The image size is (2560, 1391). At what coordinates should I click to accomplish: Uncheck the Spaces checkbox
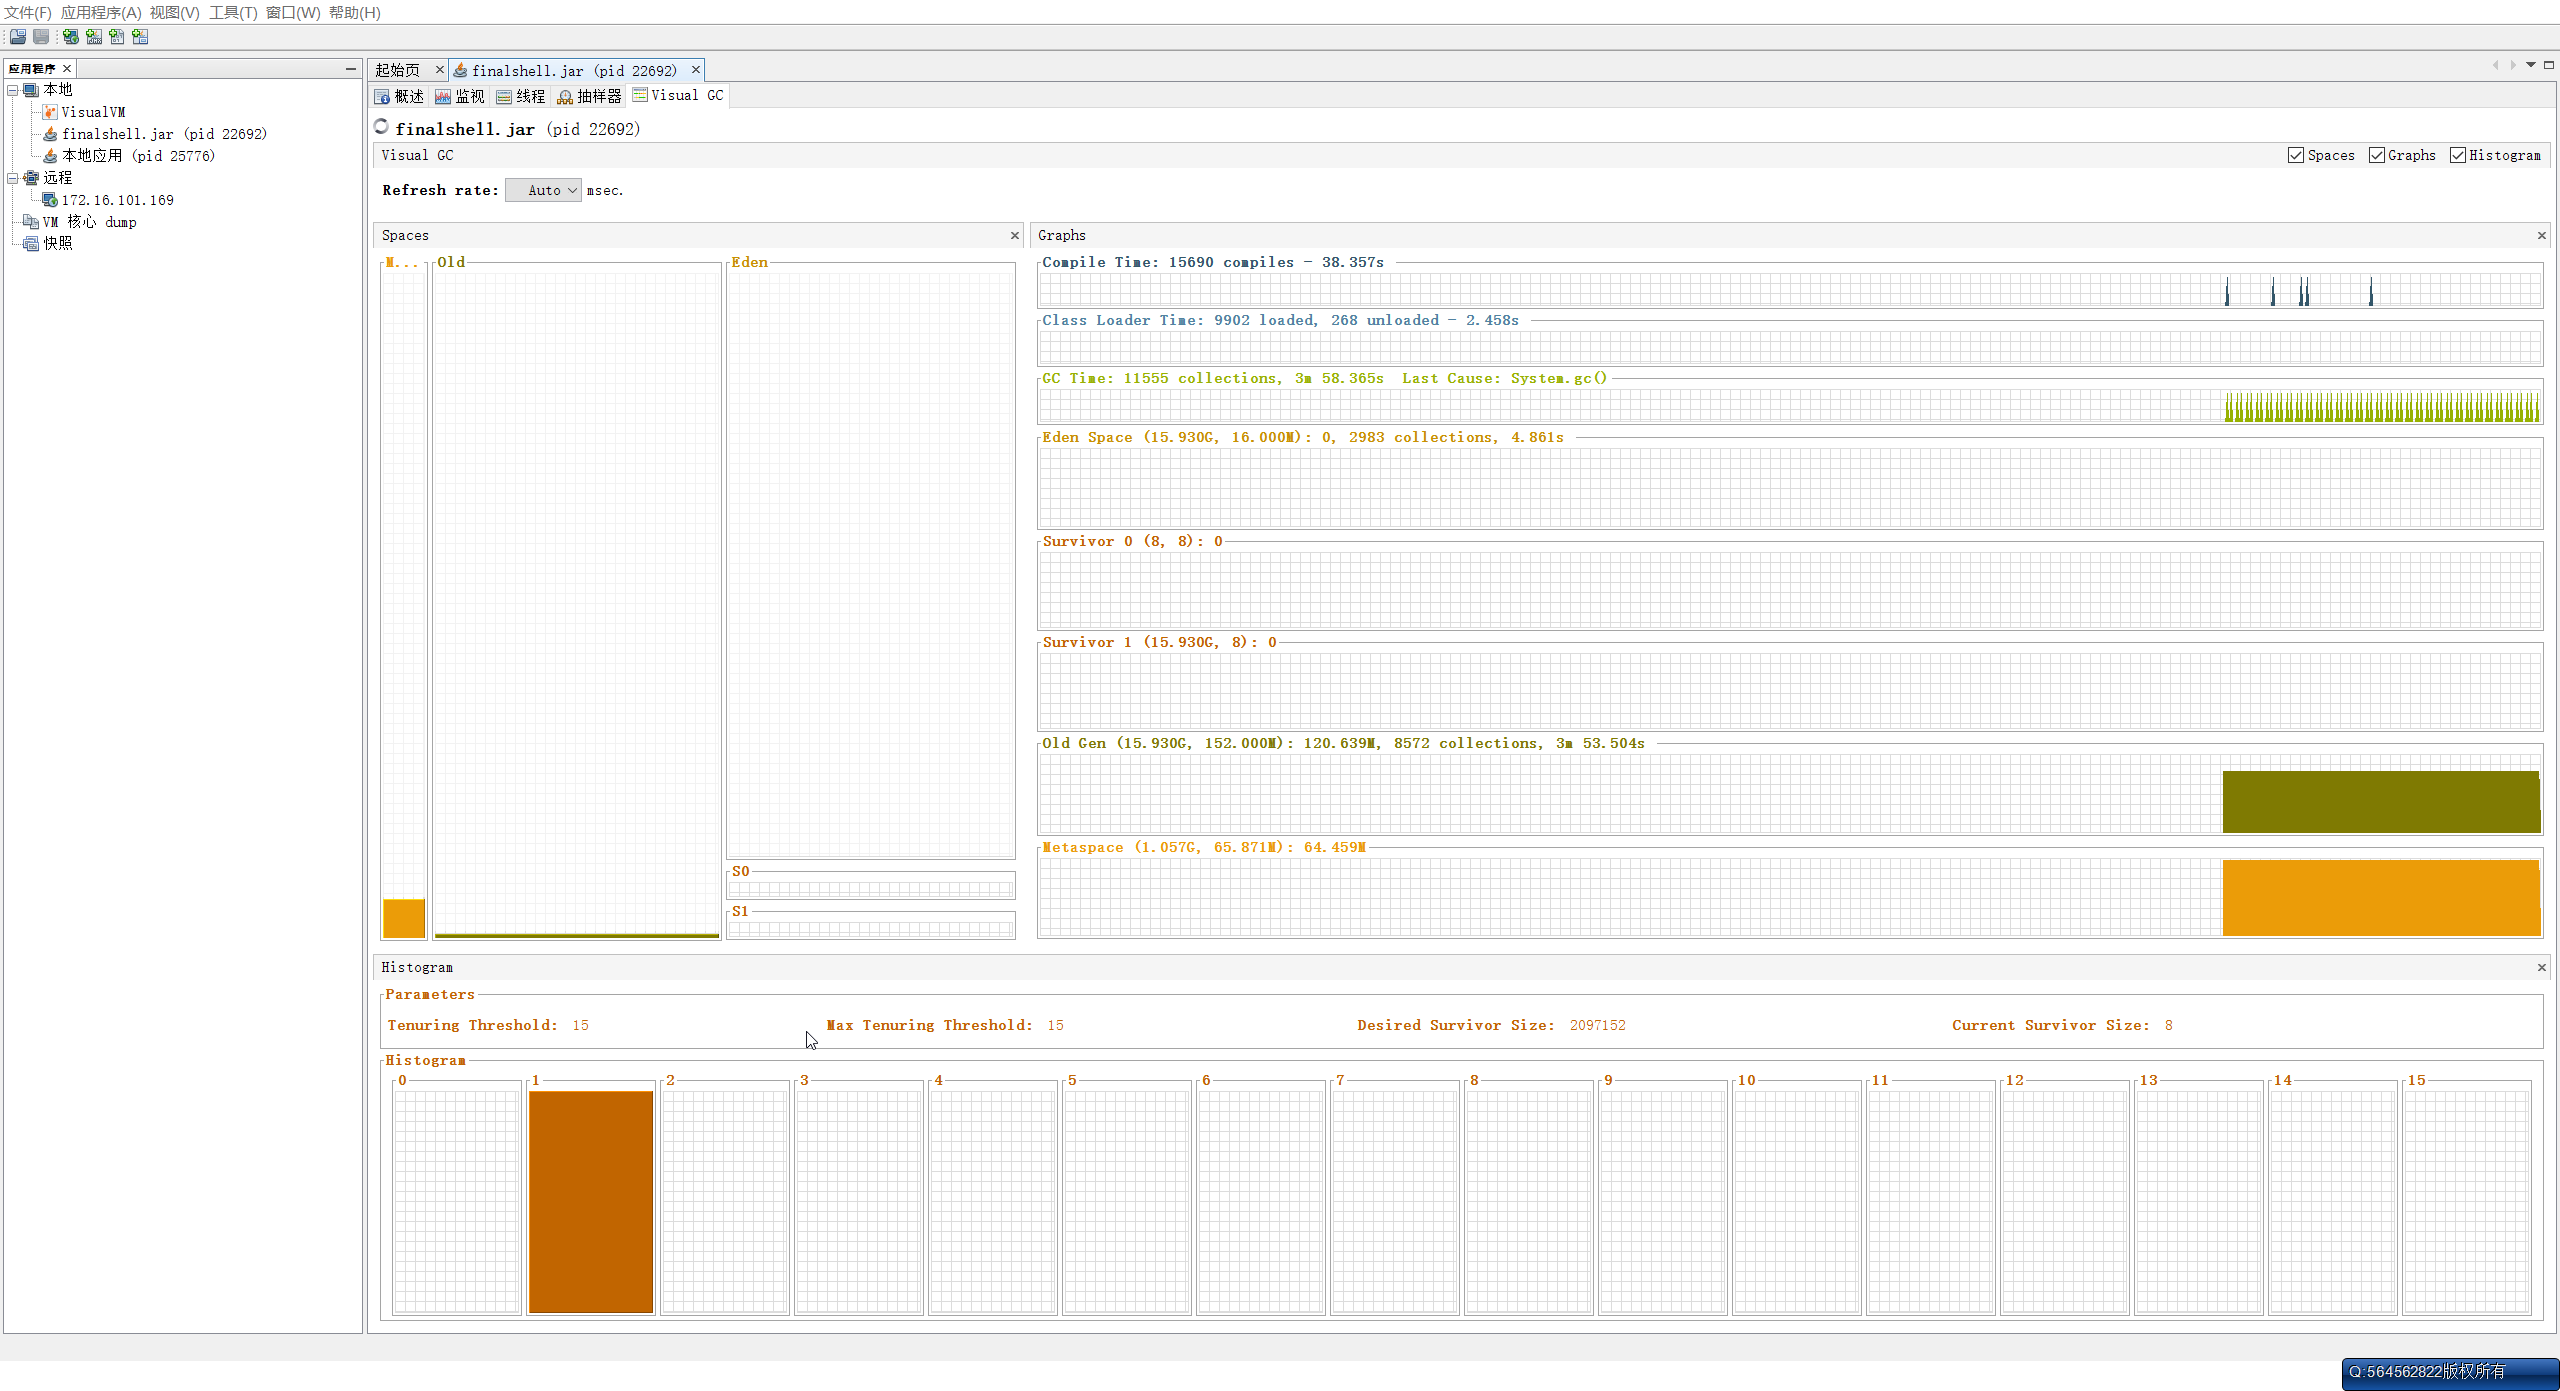(x=2296, y=155)
